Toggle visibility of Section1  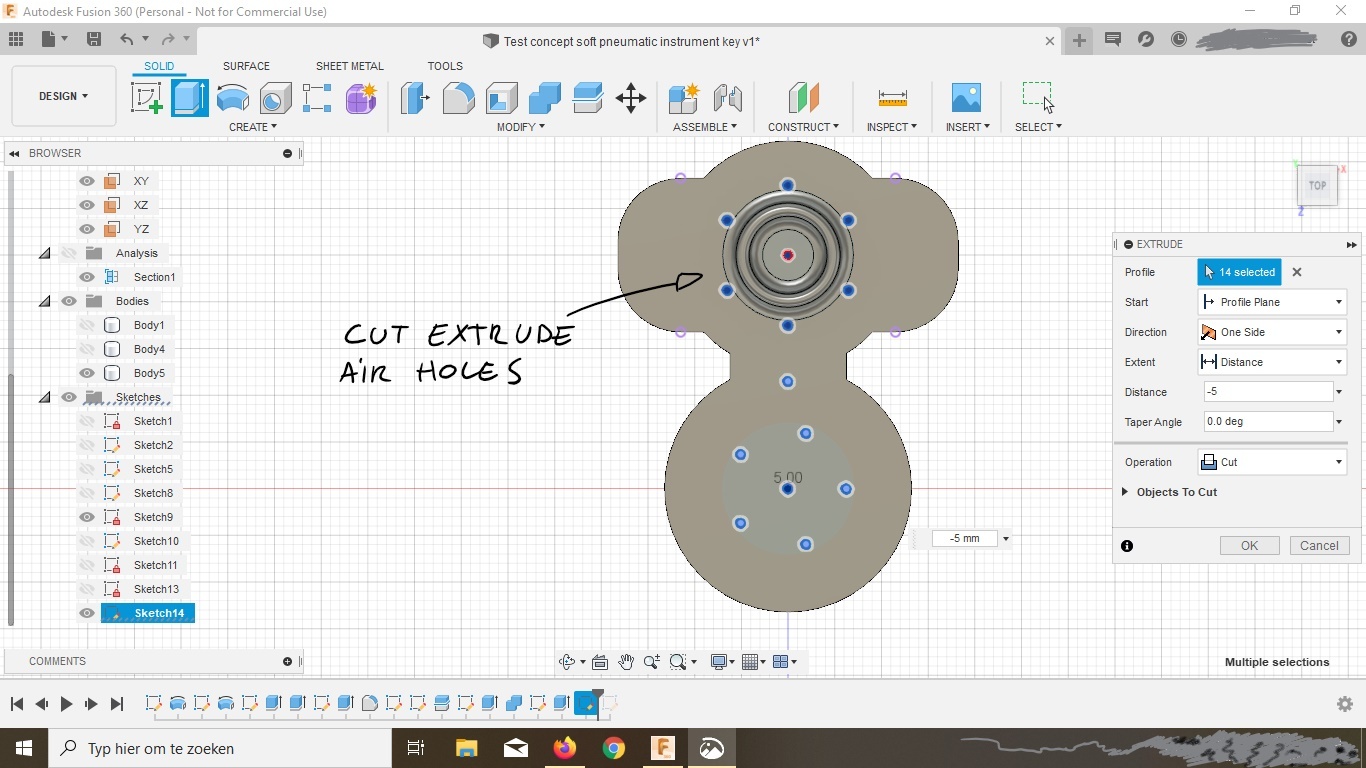[87, 277]
